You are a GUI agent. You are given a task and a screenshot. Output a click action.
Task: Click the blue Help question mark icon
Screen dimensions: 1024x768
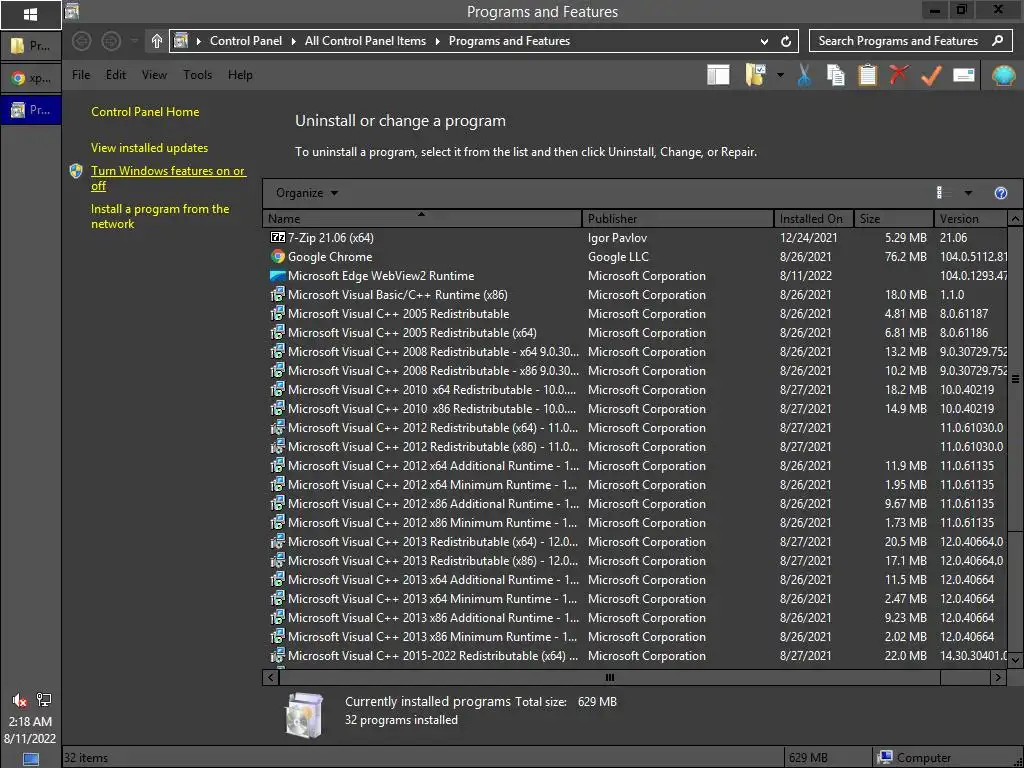(x=1000, y=193)
